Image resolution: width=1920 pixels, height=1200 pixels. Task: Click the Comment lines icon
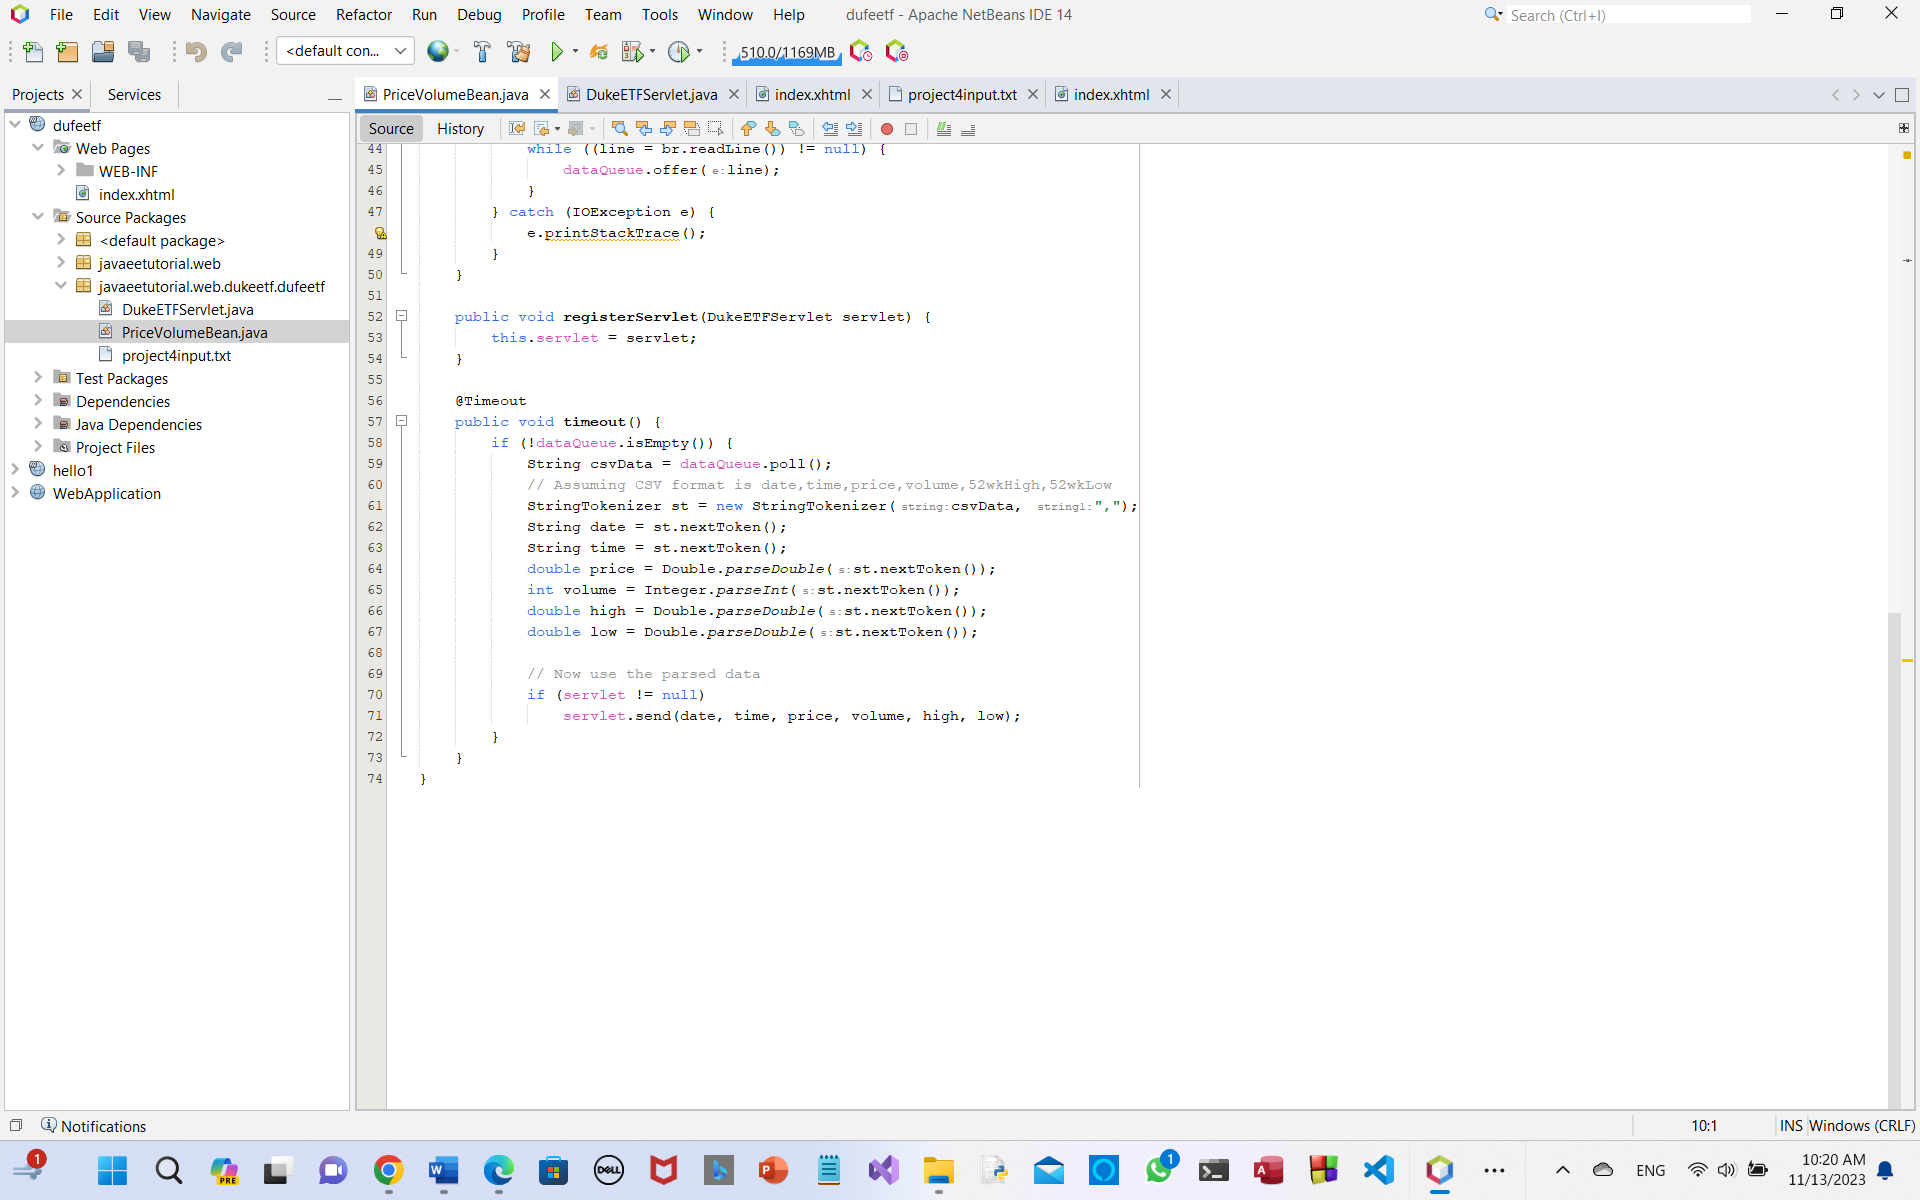(x=943, y=128)
